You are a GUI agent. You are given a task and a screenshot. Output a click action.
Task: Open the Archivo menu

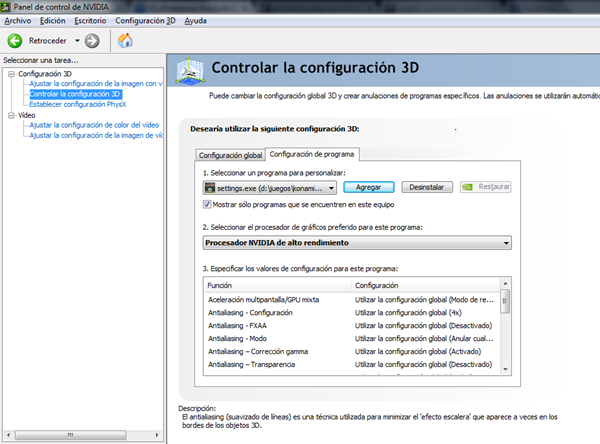click(18, 21)
